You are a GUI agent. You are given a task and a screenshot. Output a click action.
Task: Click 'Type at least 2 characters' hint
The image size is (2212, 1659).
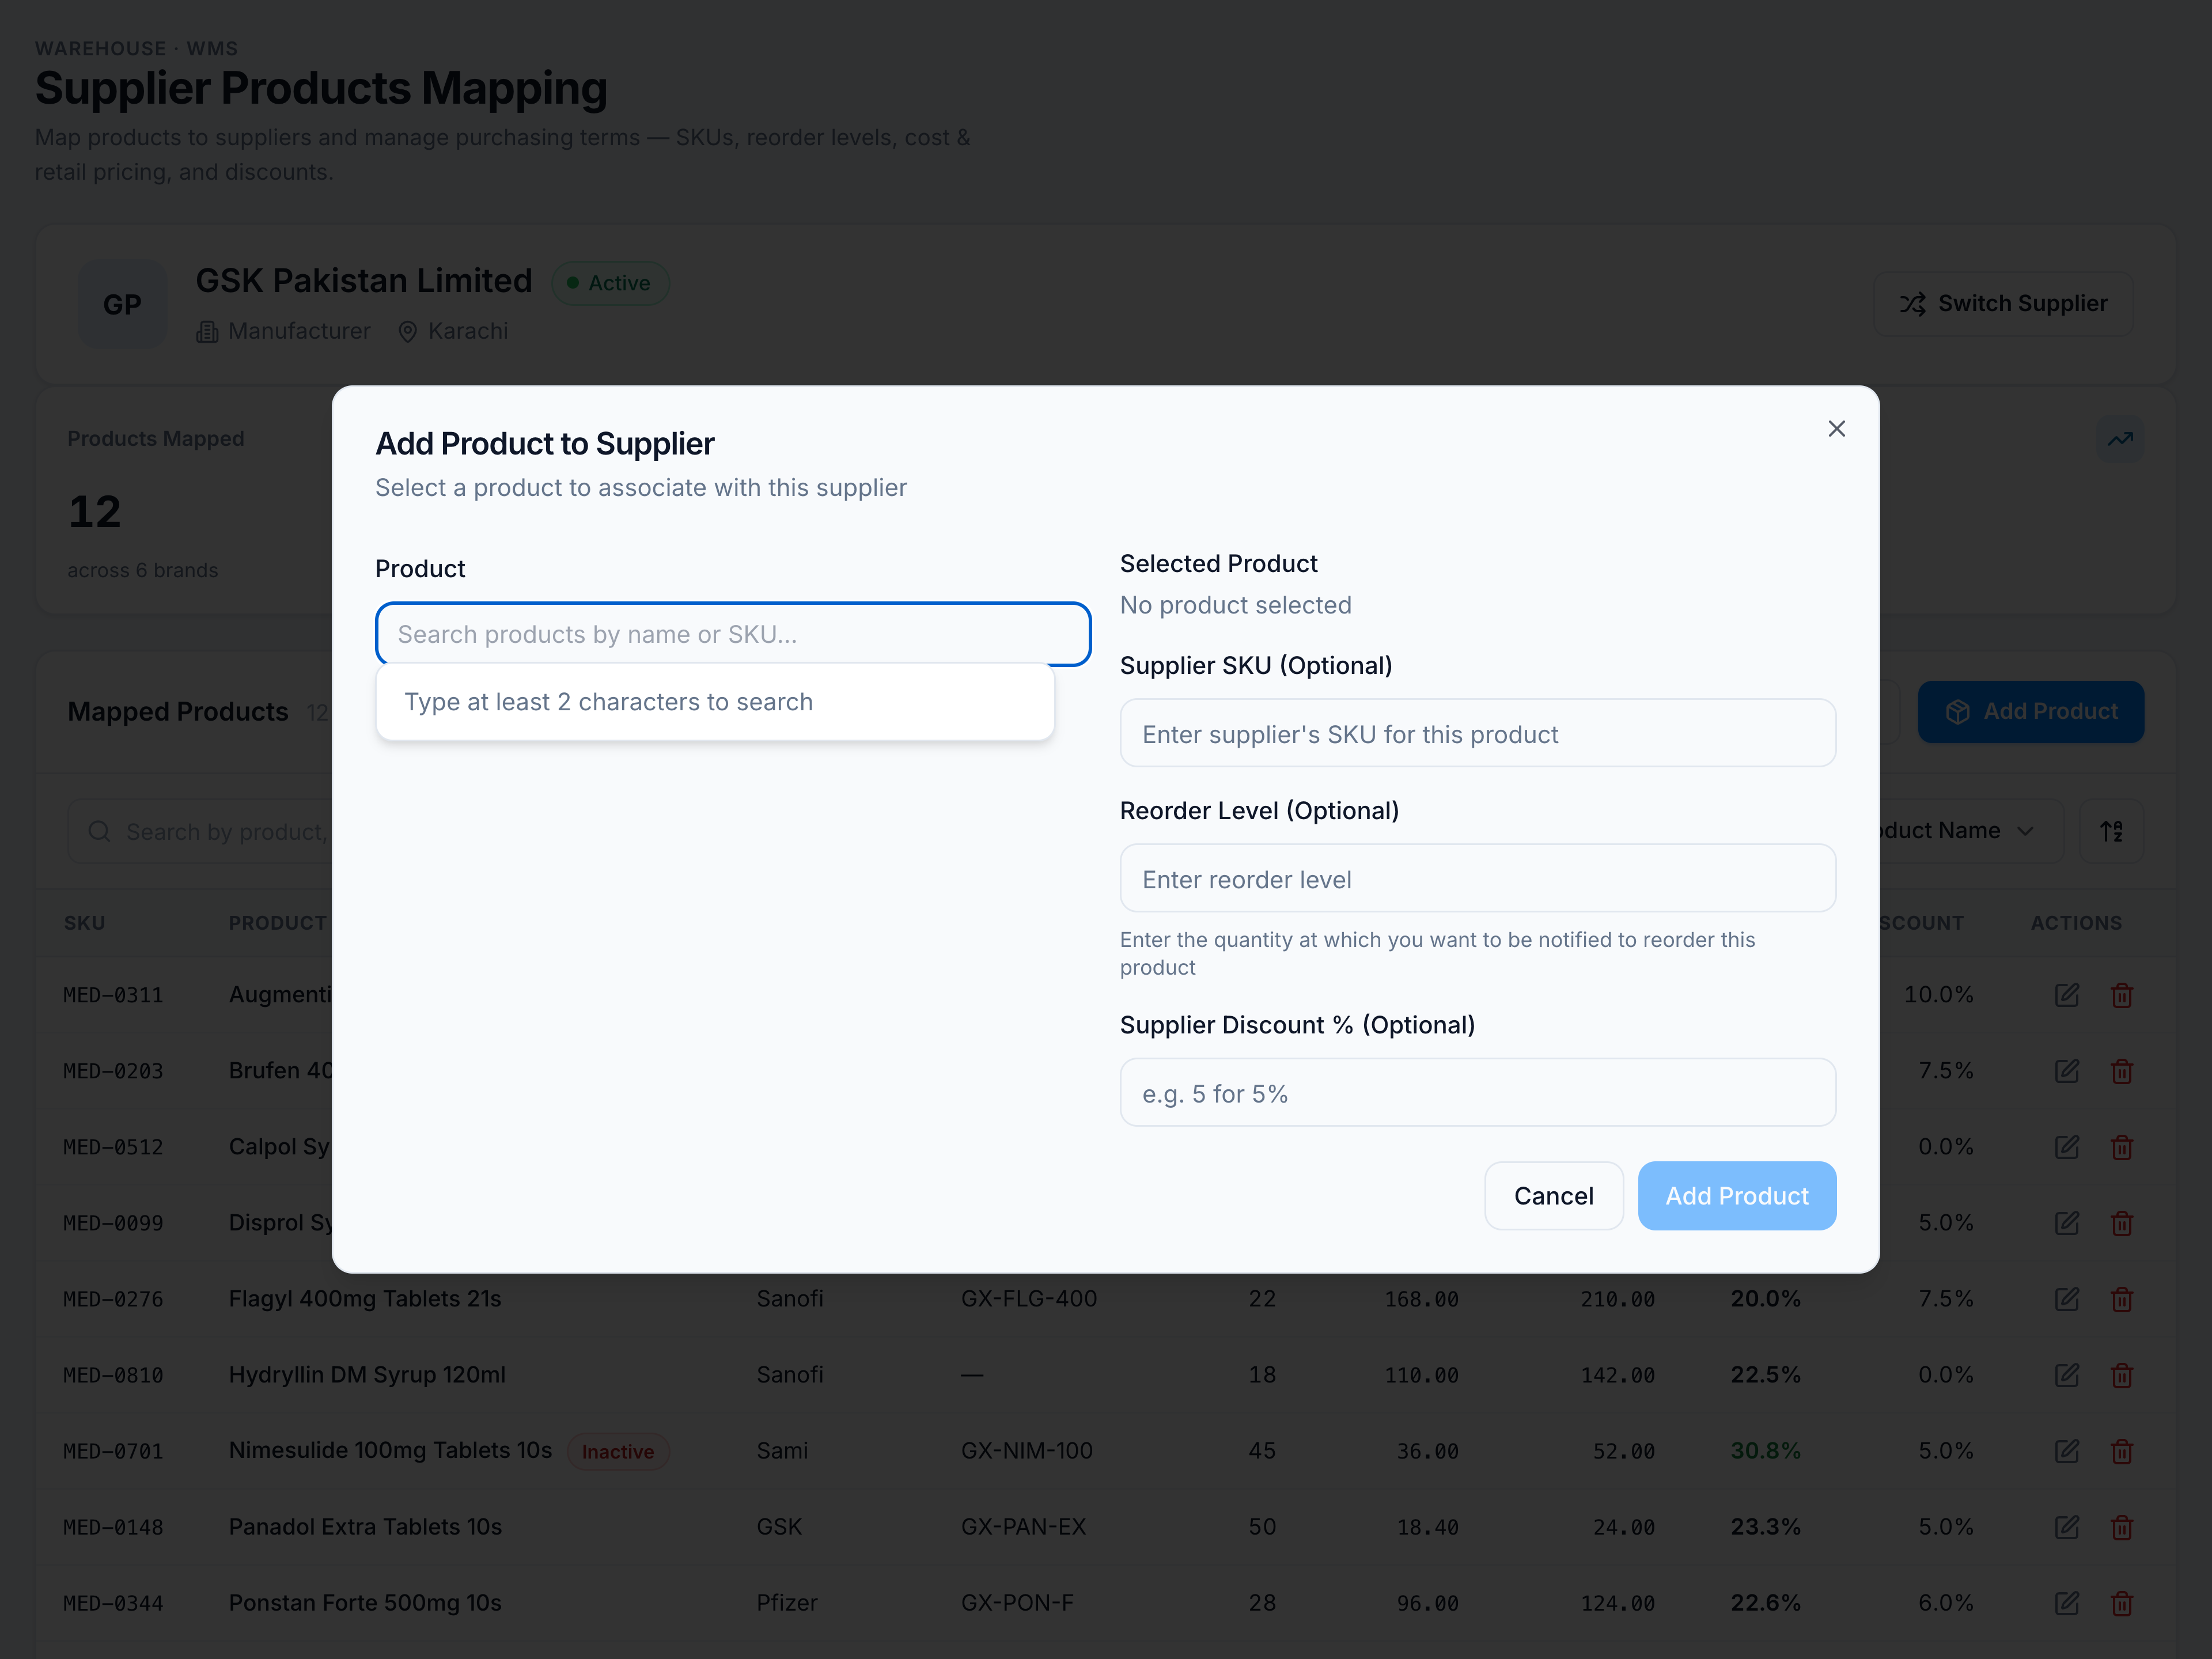click(608, 702)
